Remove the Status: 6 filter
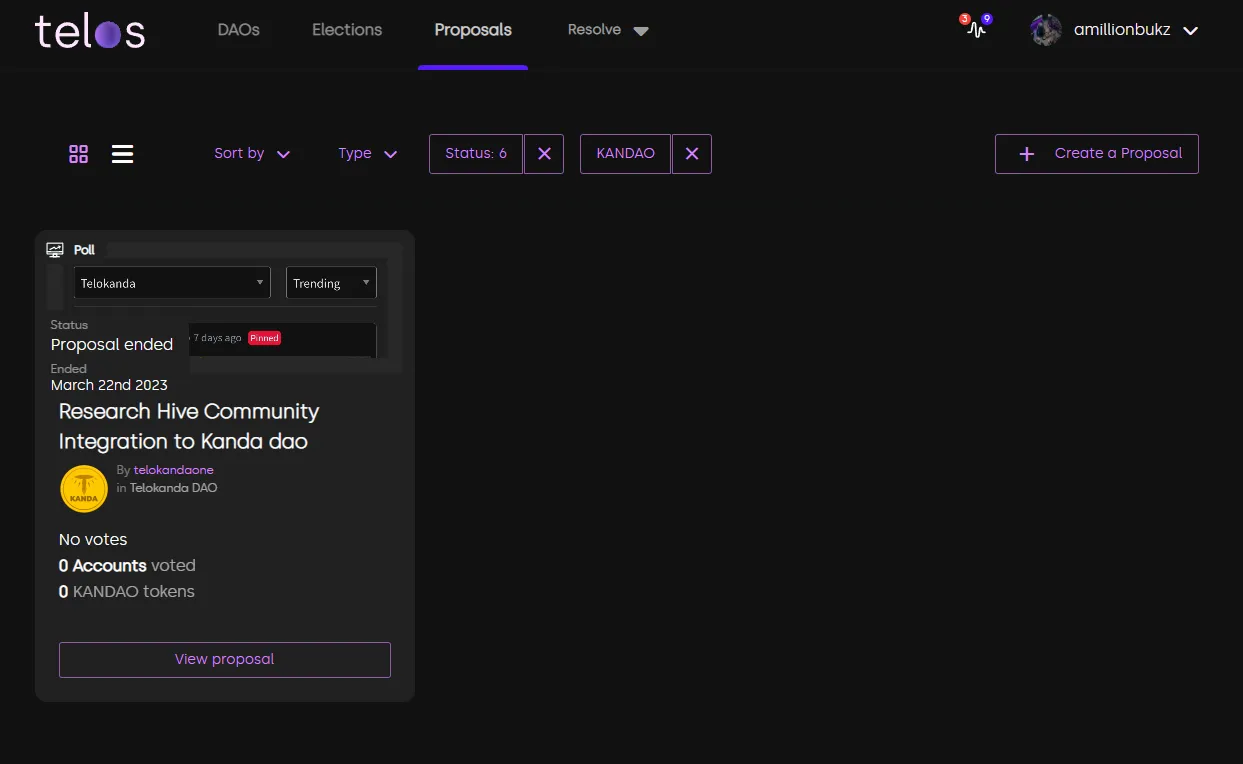This screenshot has height=764, width=1243. point(544,154)
